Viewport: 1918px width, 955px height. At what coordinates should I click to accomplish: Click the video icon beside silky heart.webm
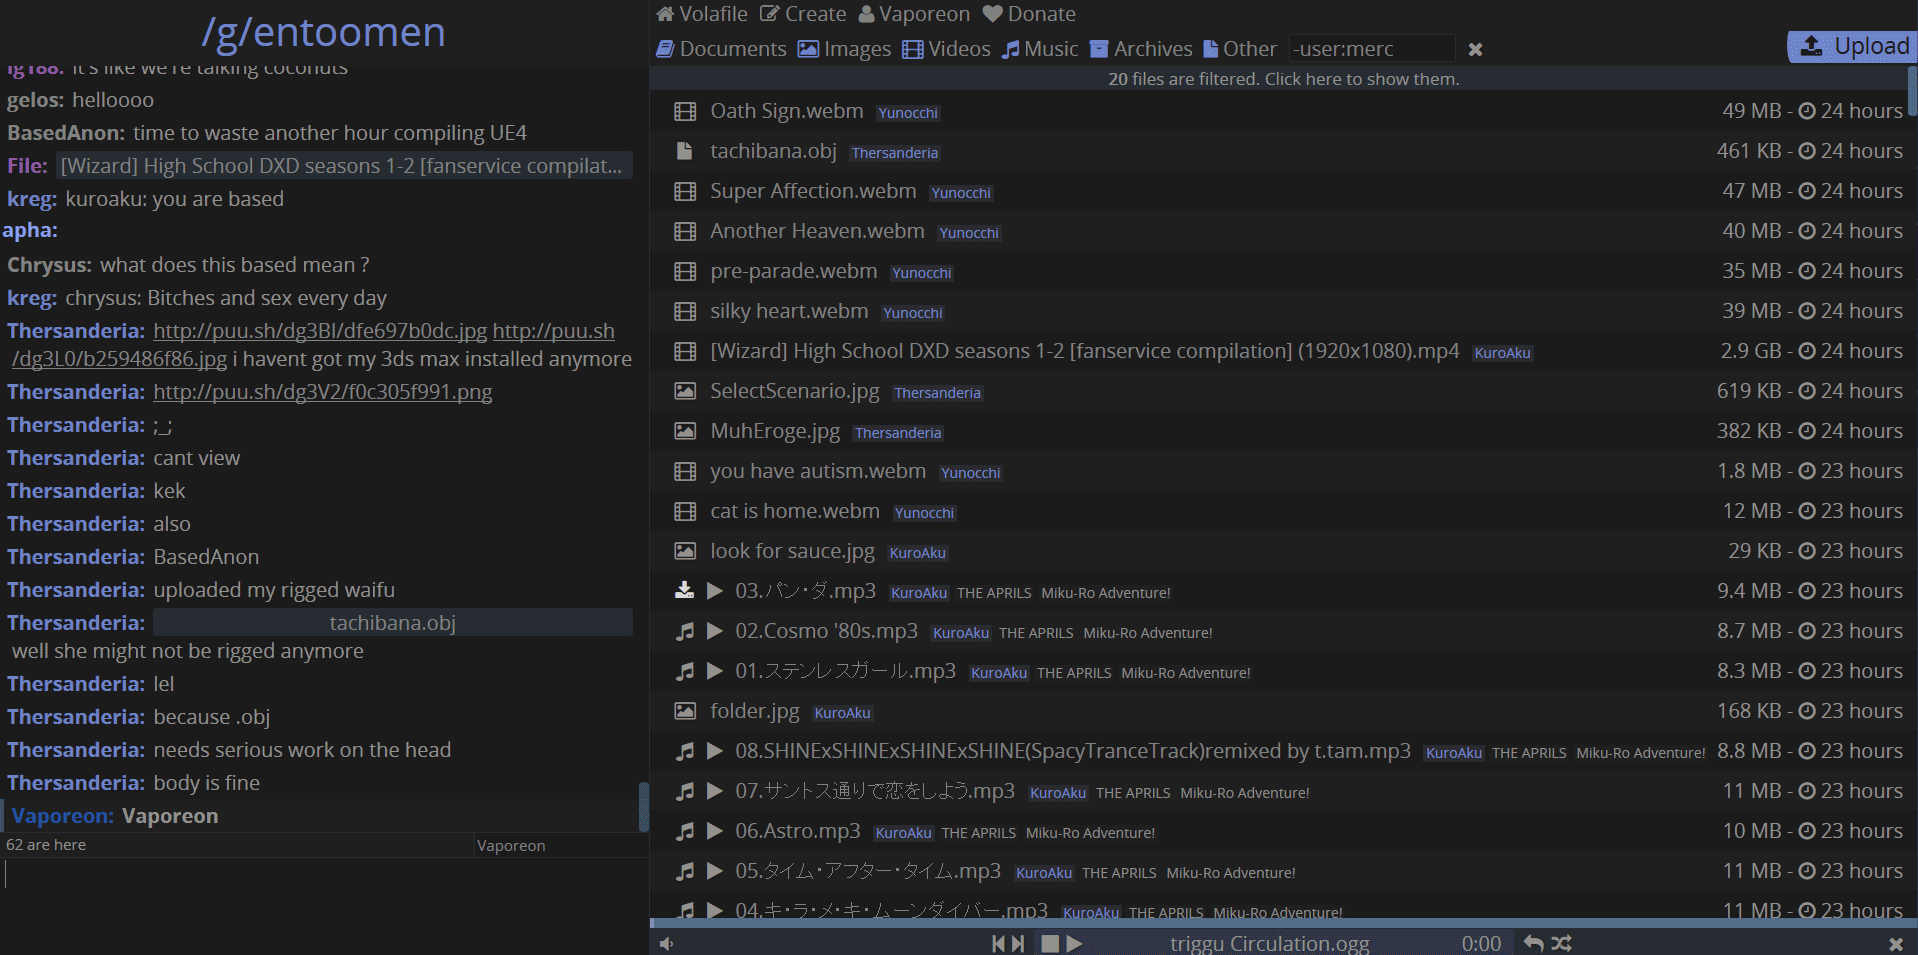coord(685,311)
